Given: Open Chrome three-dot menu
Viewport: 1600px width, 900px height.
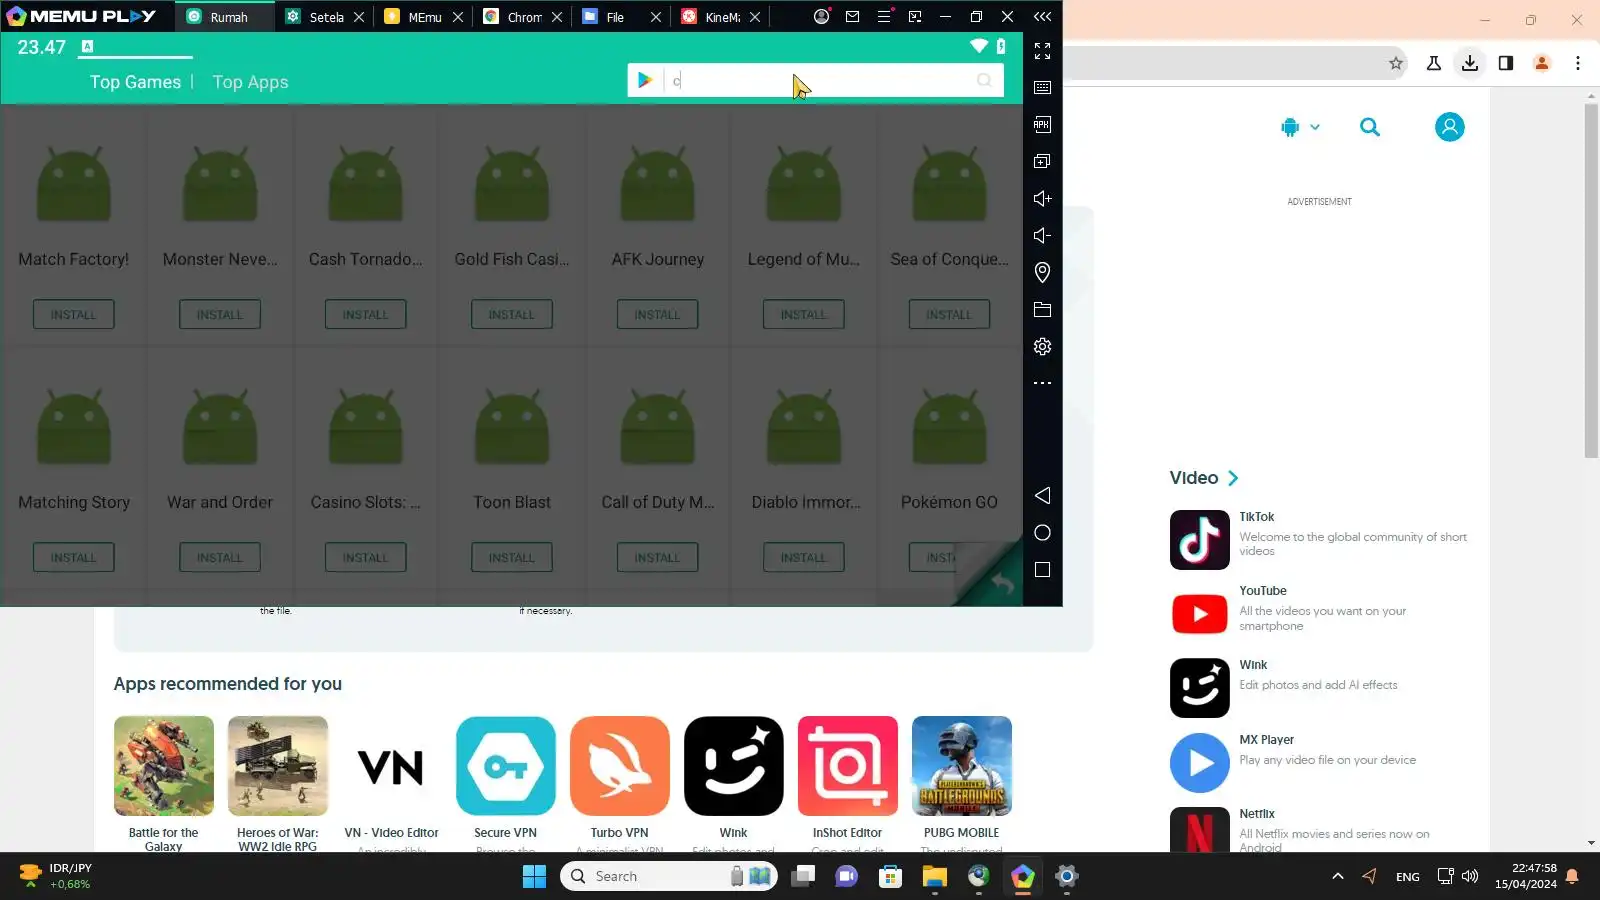Looking at the screenshot, I should click(x=1578, y=63).
